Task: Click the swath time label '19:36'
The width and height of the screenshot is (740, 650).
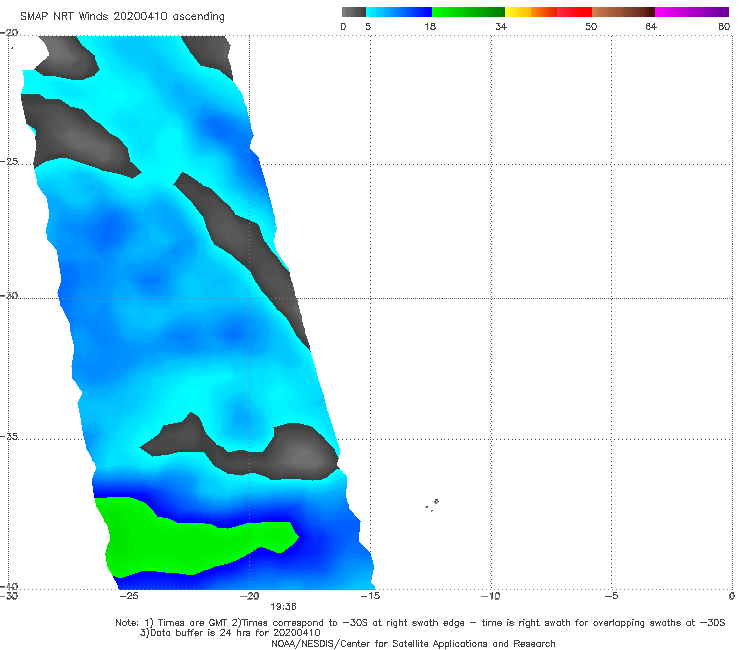Action: (x=283, y=607)
